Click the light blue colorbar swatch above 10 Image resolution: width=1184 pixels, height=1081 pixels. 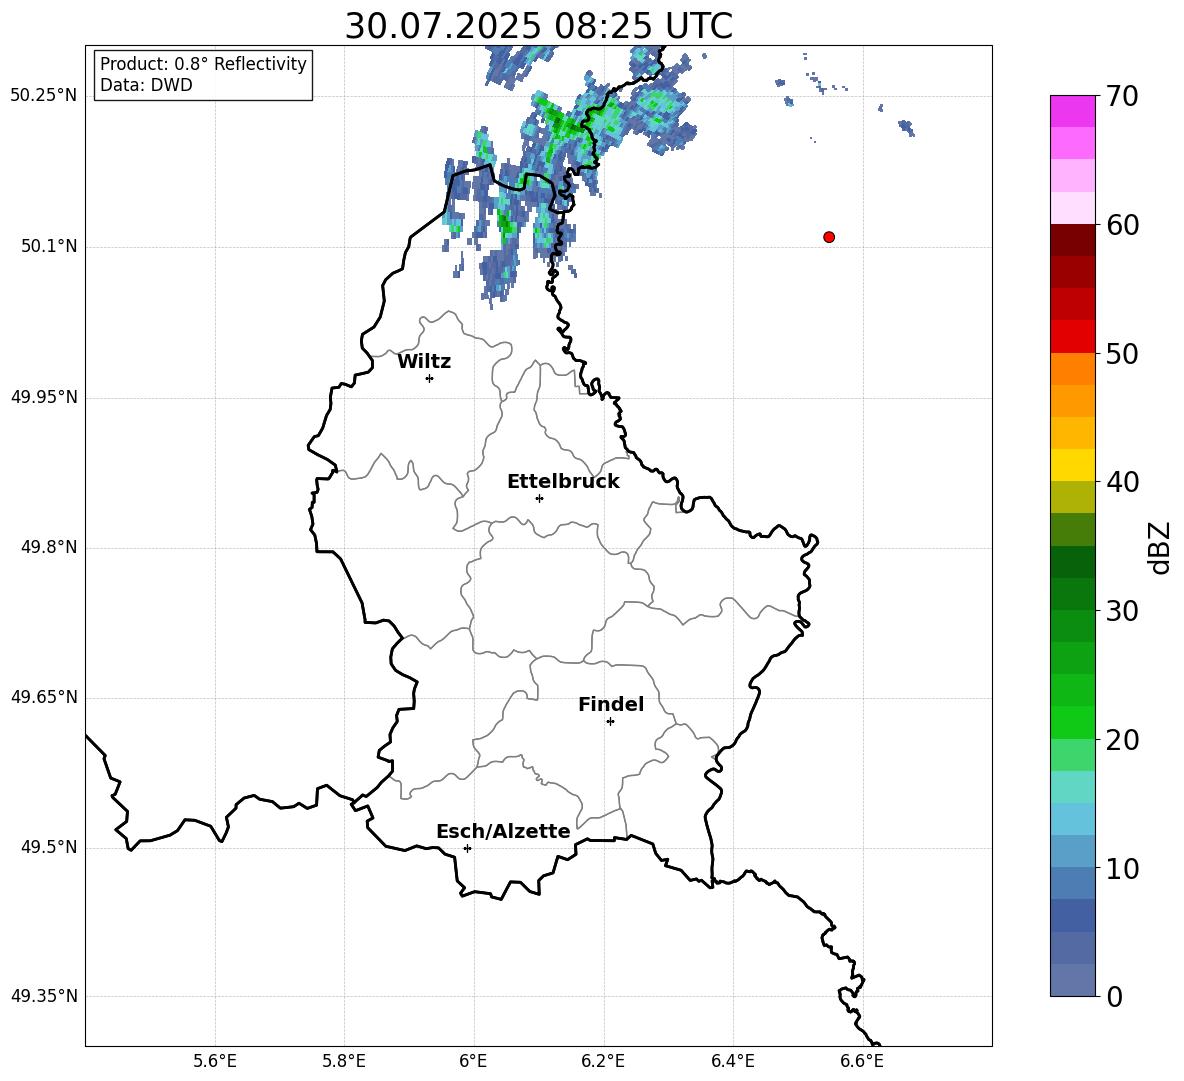[1073, 851]
